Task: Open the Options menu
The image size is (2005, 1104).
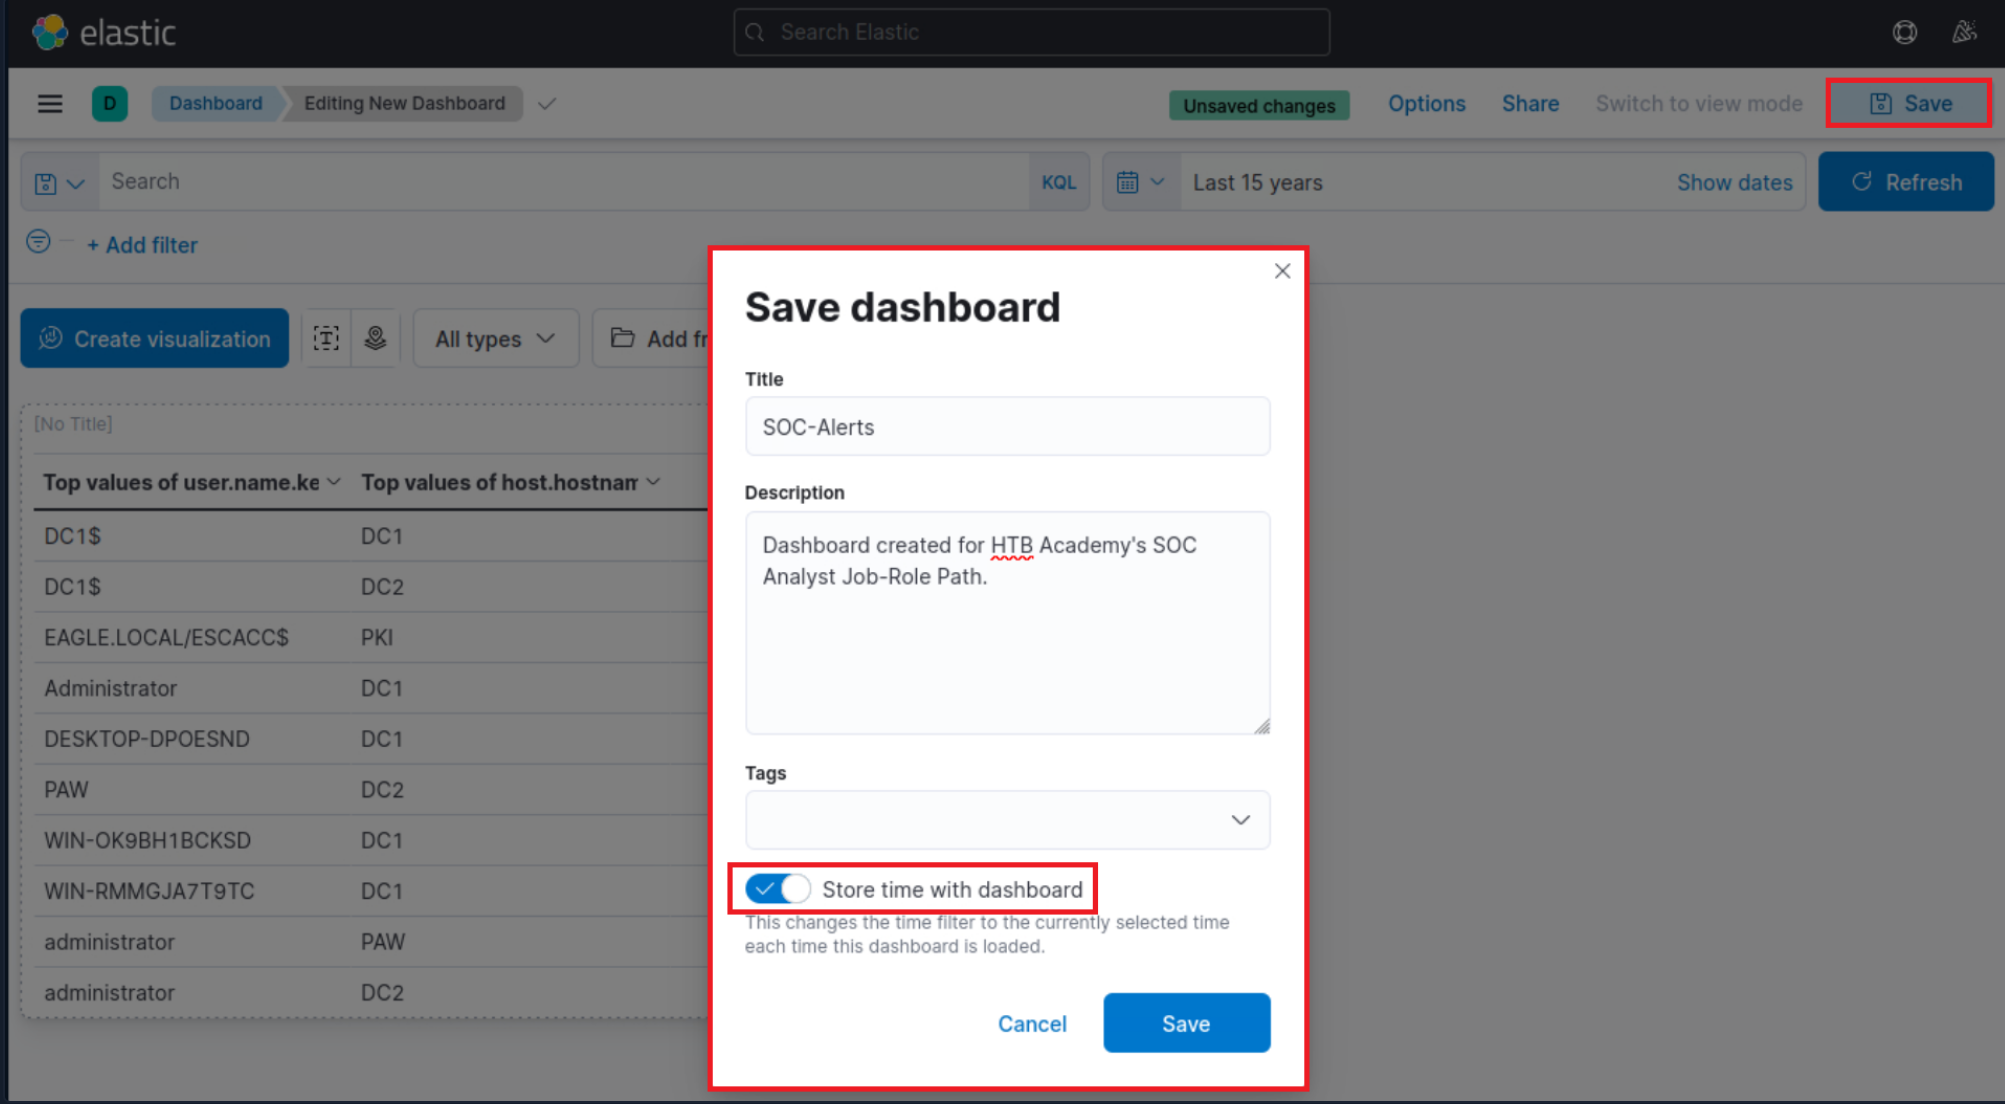Action: coord(1426,104)
